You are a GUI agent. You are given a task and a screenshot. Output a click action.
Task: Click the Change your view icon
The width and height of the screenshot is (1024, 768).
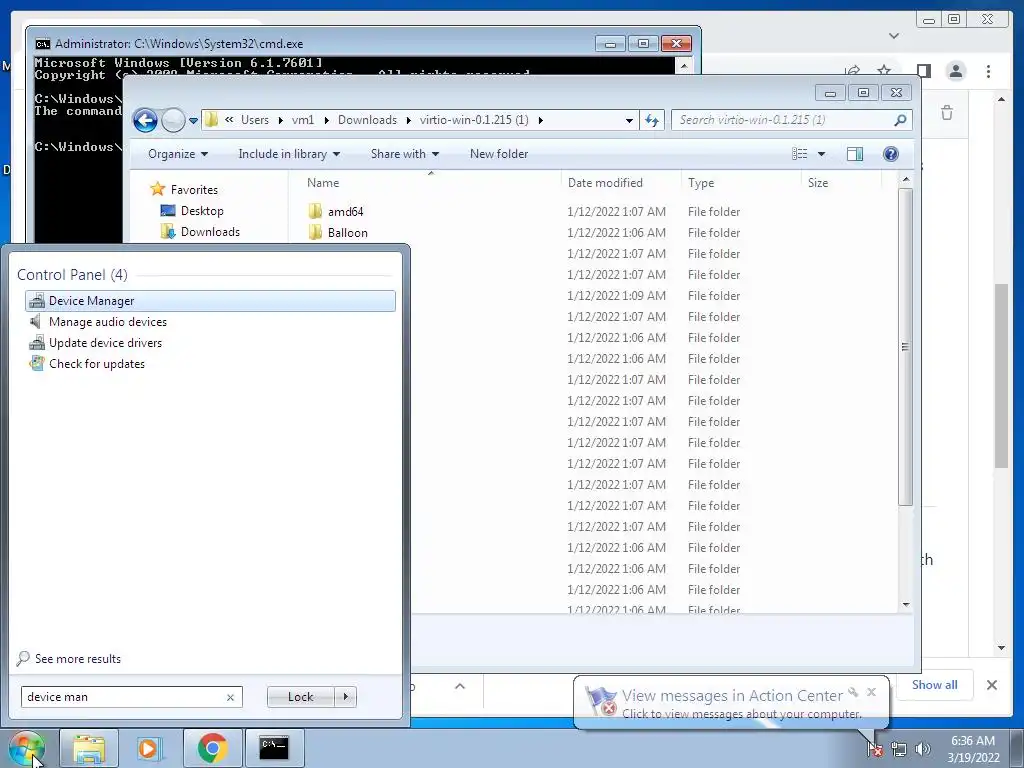pyautogui.click(x=799, y=154)
